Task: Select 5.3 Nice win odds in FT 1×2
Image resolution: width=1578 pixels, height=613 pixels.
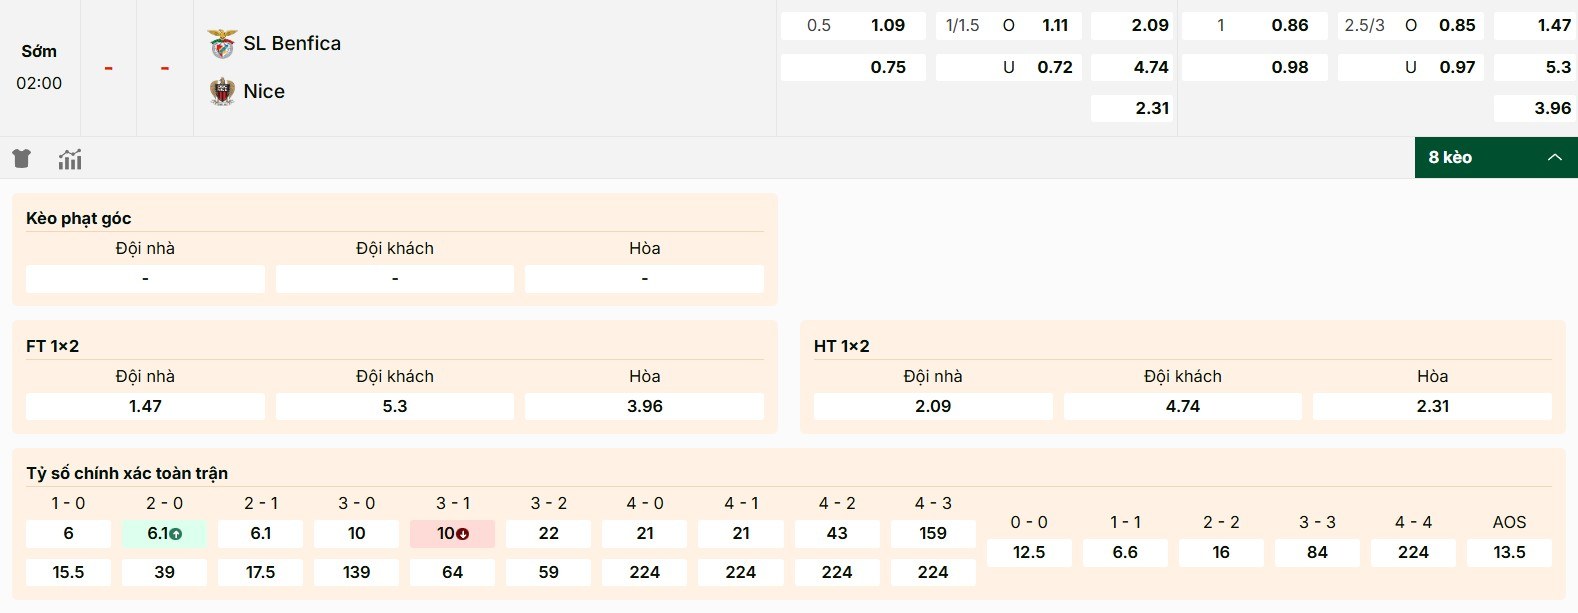Action: 394,406
